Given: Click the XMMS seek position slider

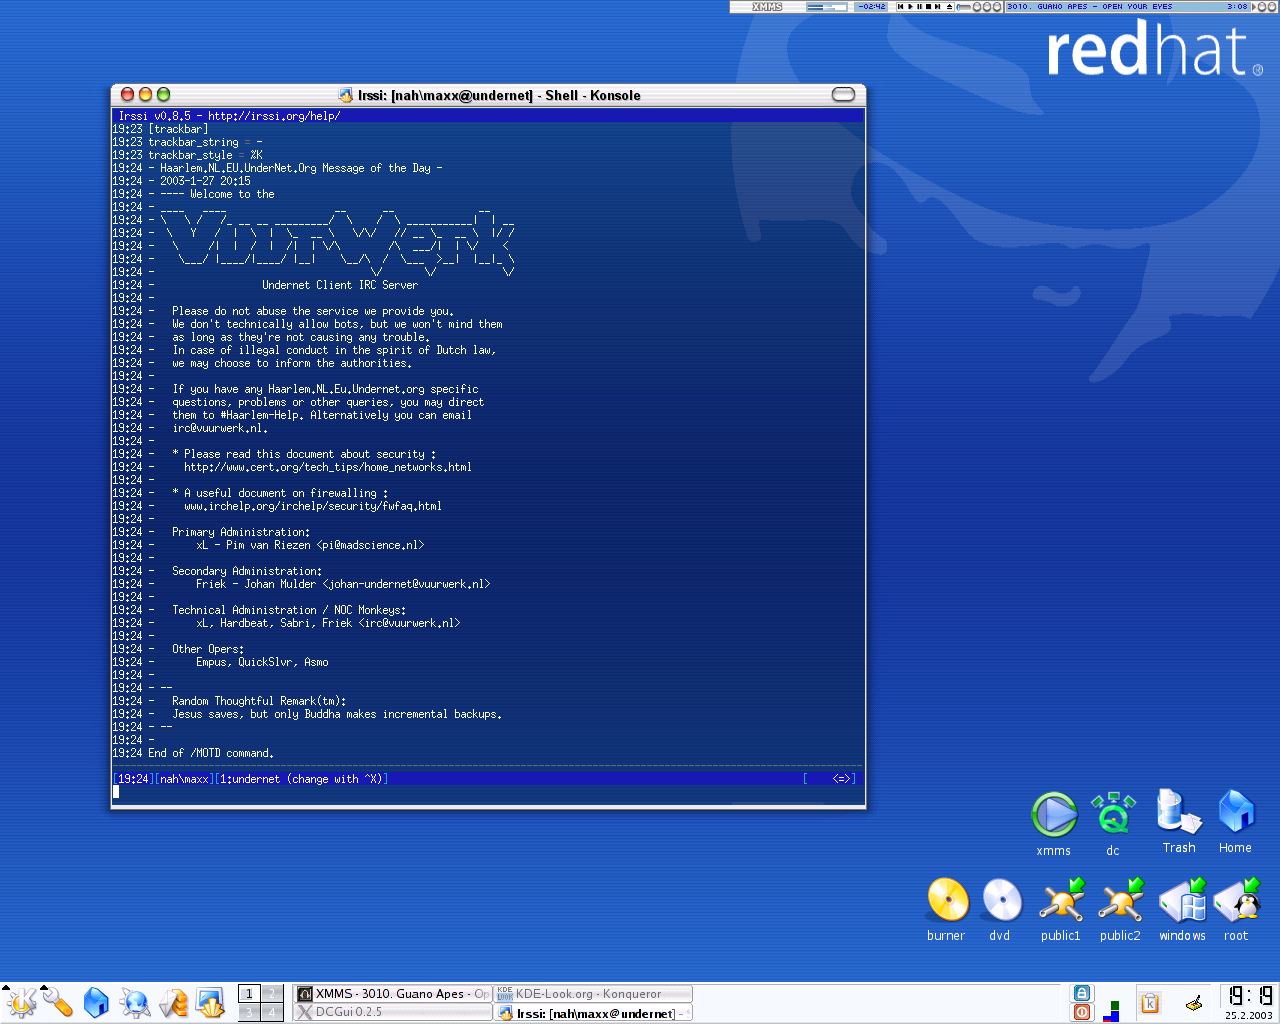Looking at the screenshot, I should [x=964, y=7].
